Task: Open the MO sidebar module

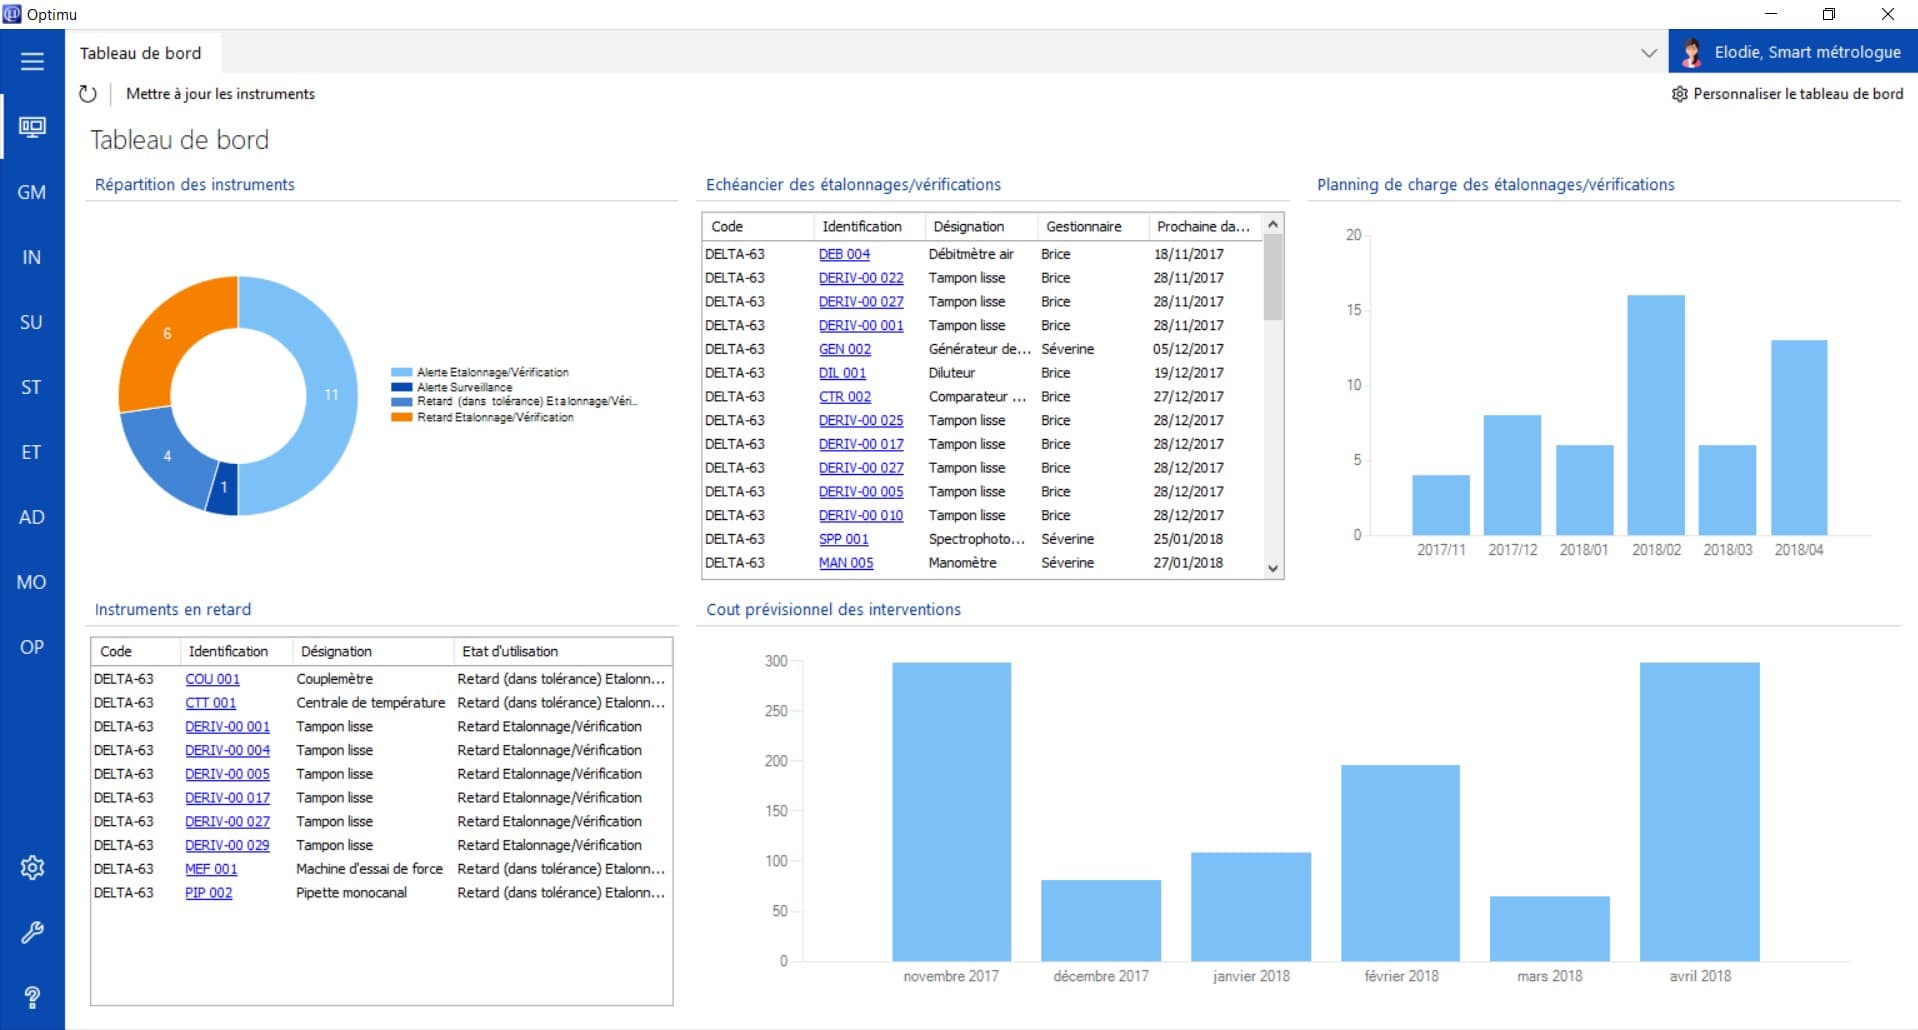Action: point(32,582)
